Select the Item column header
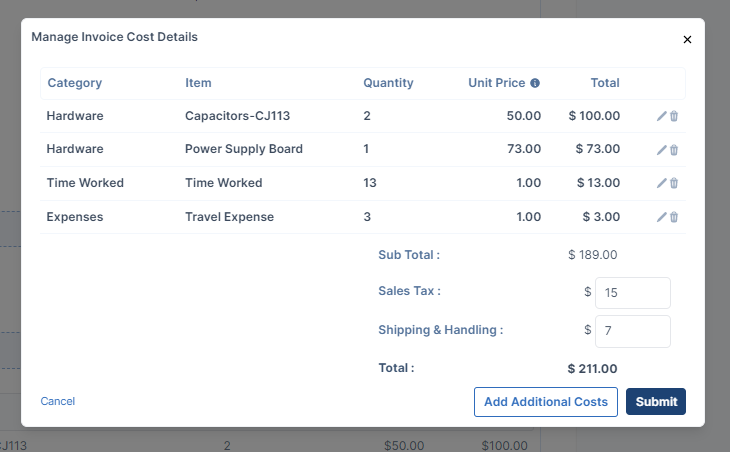 (x=198, y=83)
